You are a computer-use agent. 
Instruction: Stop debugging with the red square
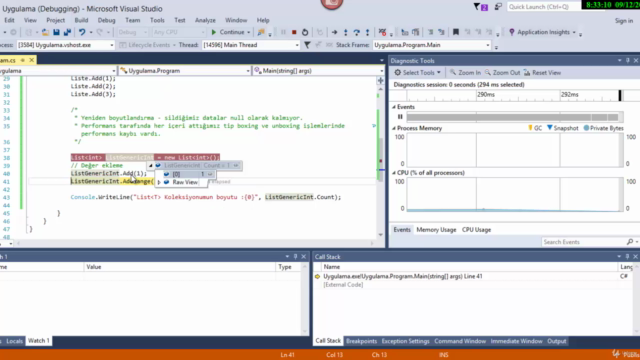[294, 32]
